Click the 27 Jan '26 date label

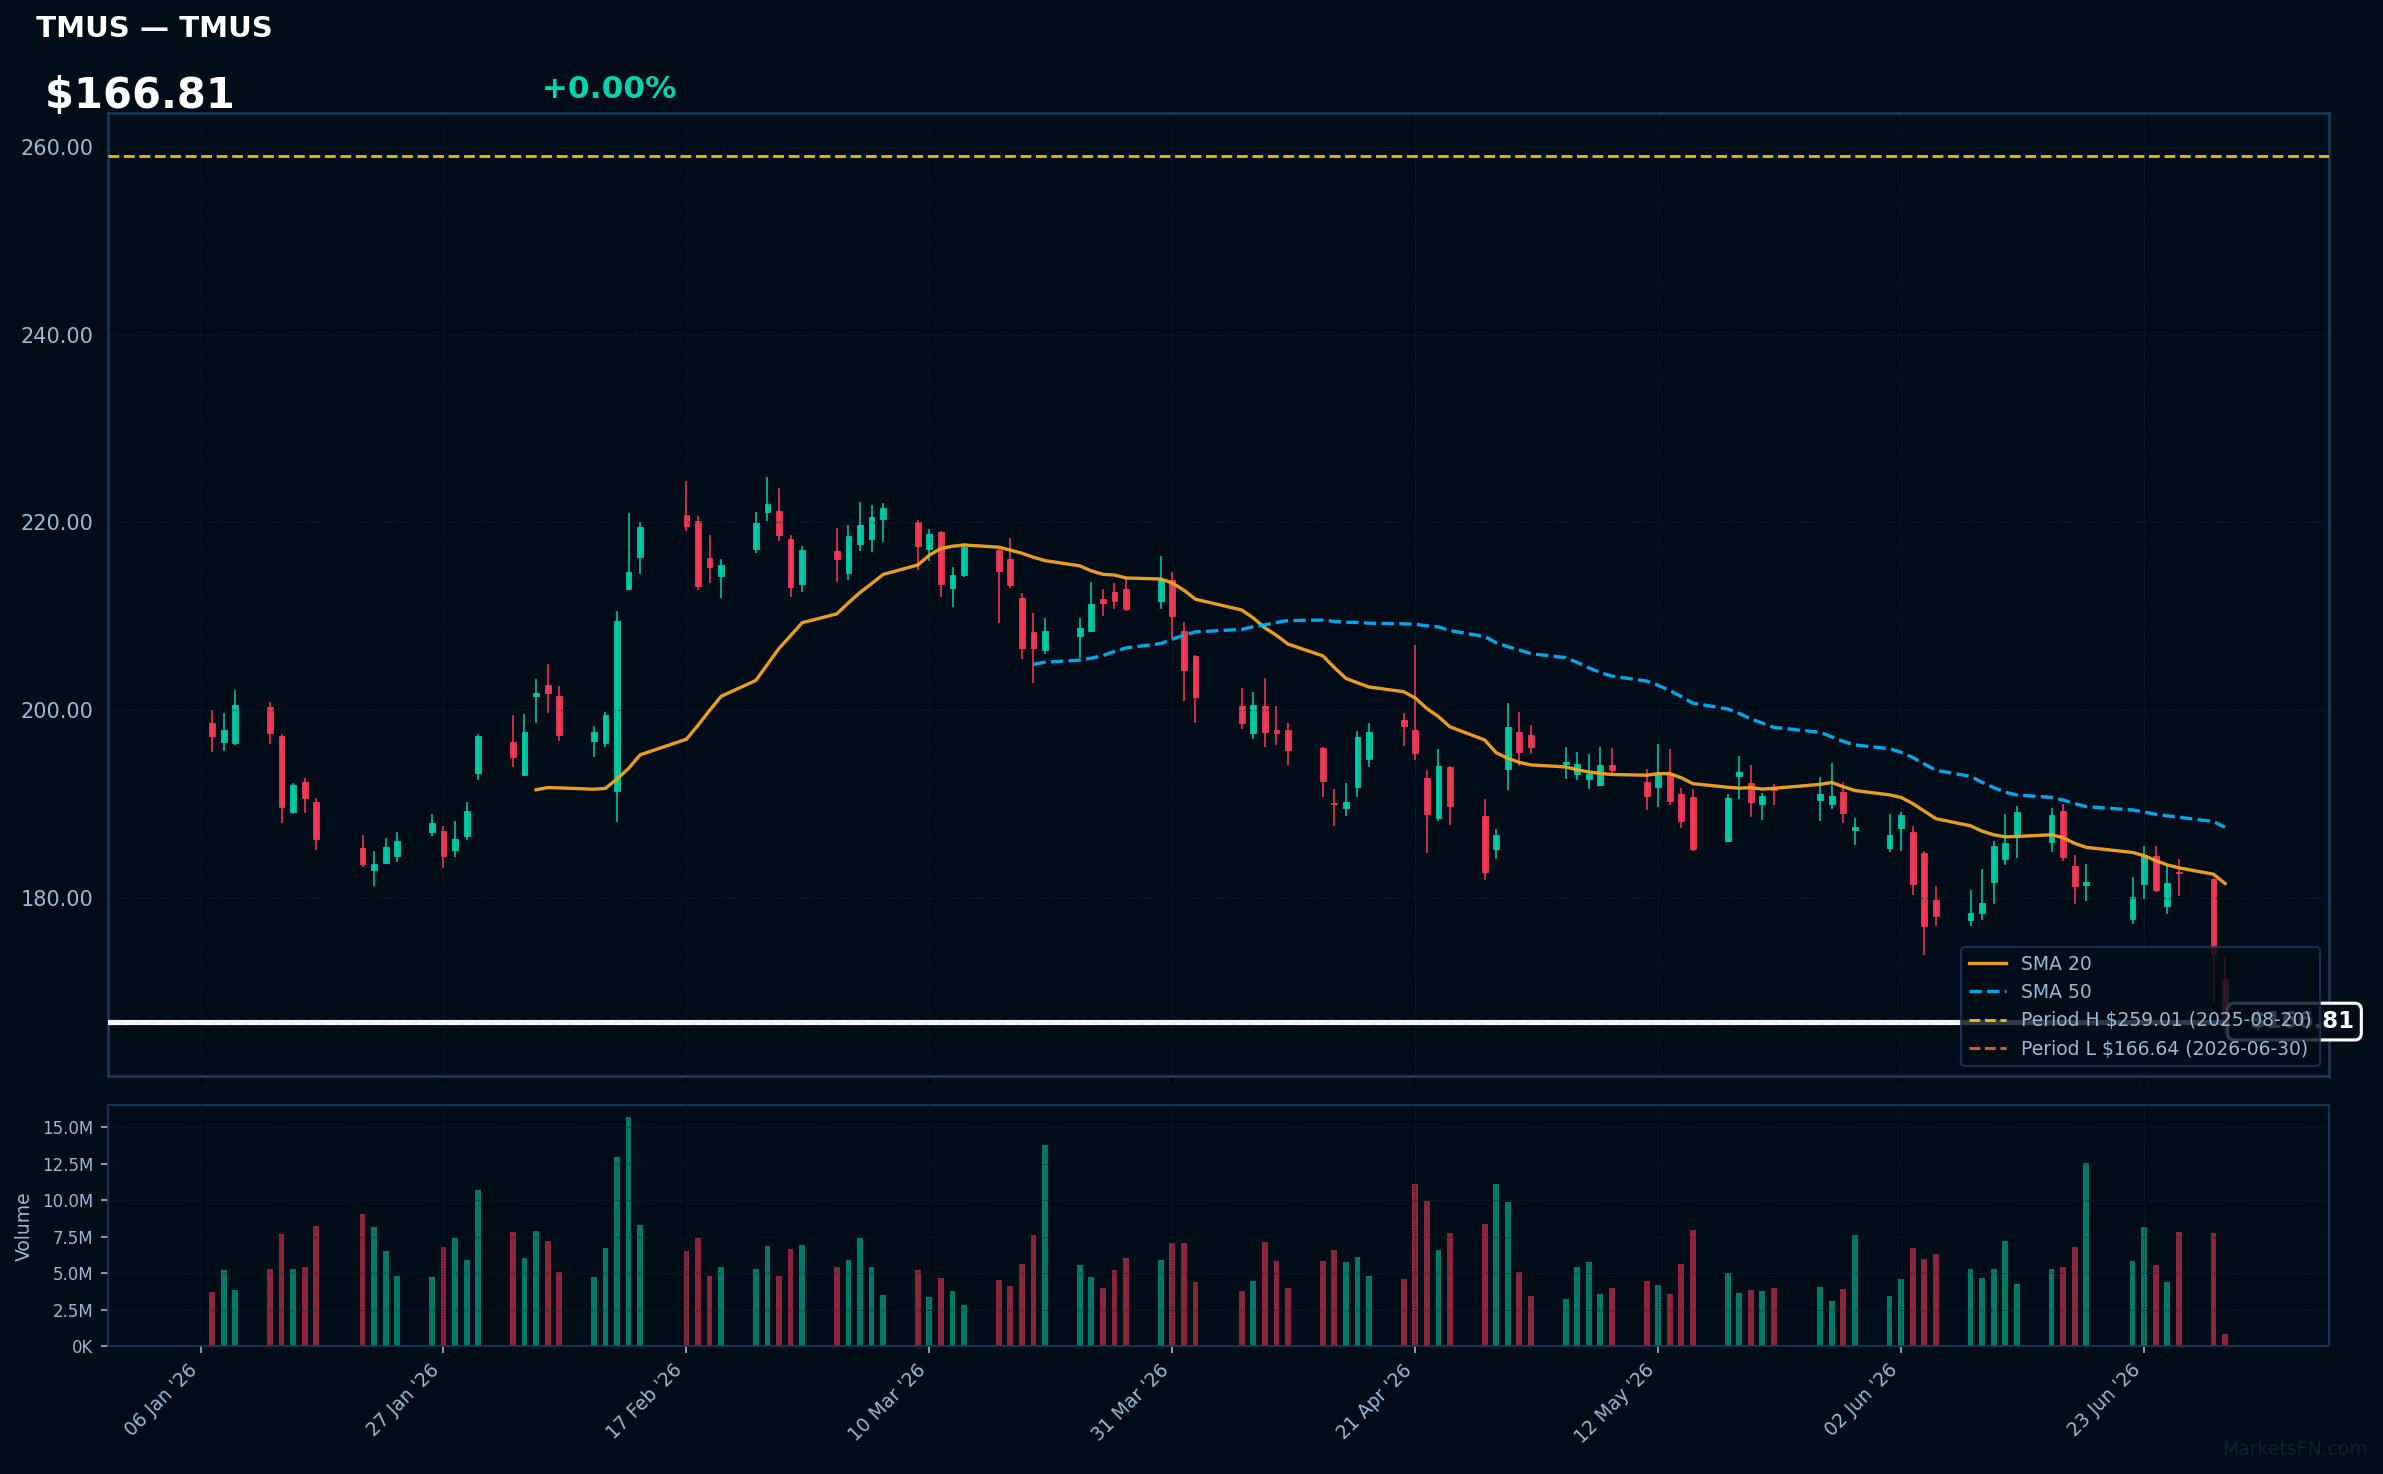point(404,1400)
